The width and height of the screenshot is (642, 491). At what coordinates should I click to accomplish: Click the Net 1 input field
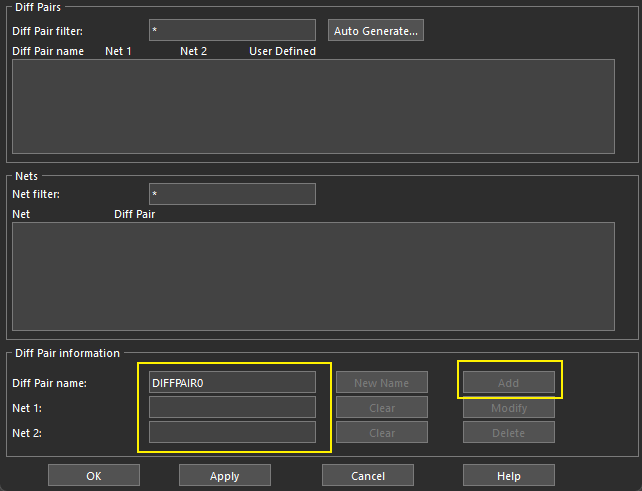232,408
